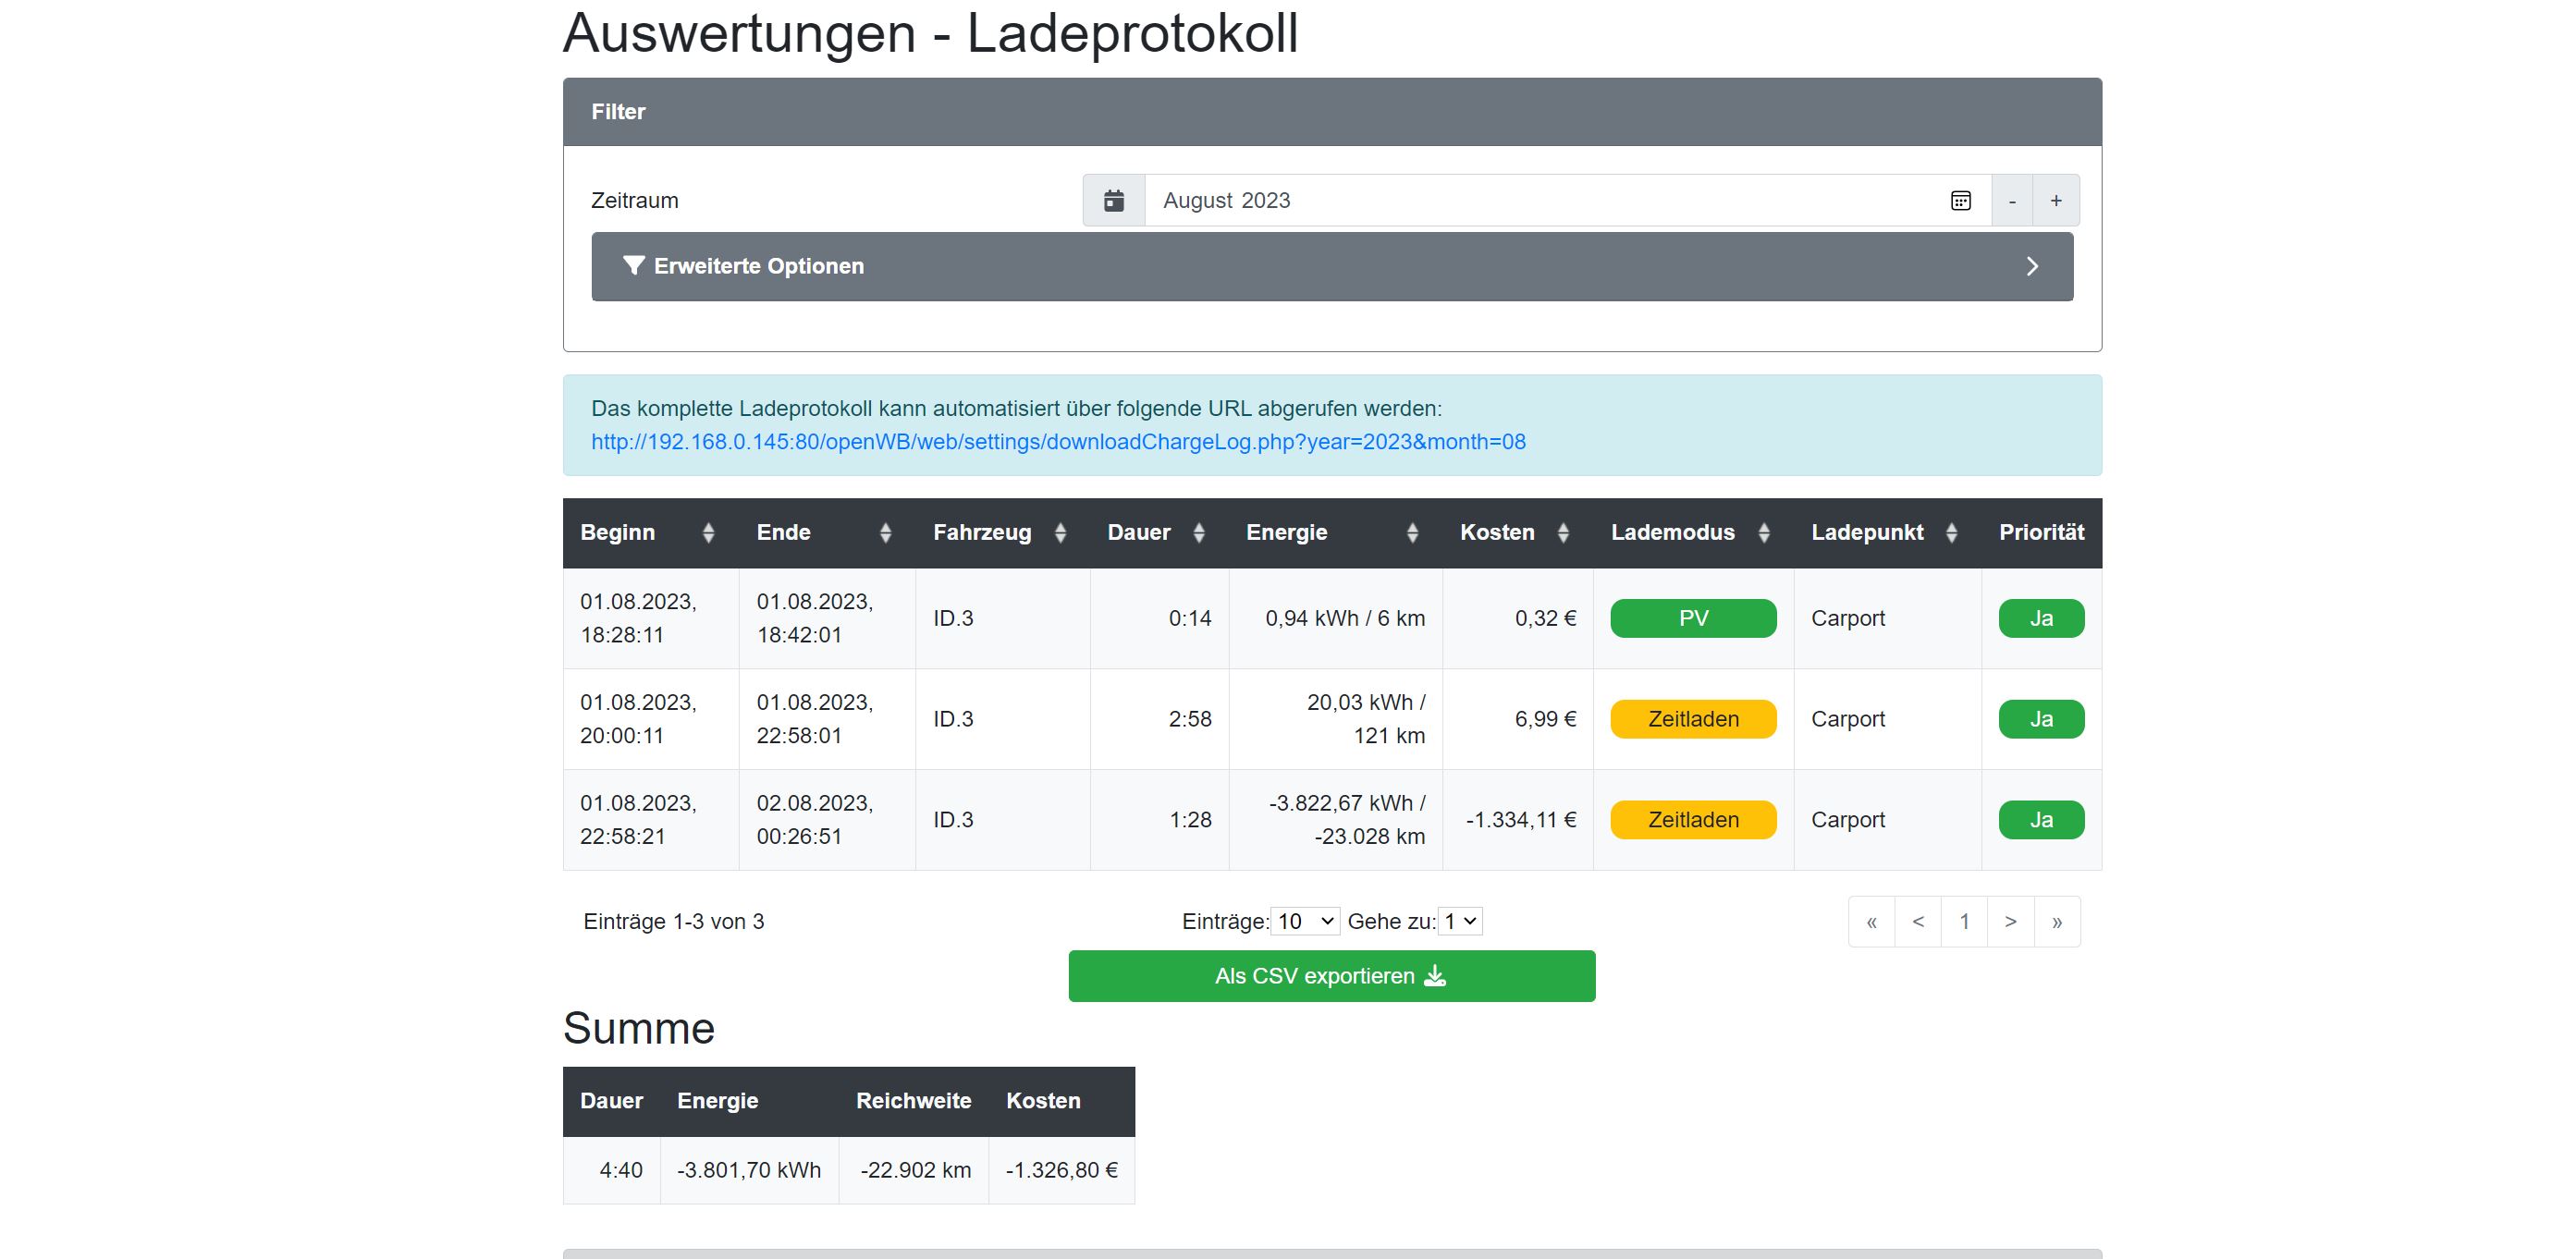The width and height of the screenshot is (2576, 1259).
Task: Sort by Dauer column sort icon
Action: (x=1198, y=533)
